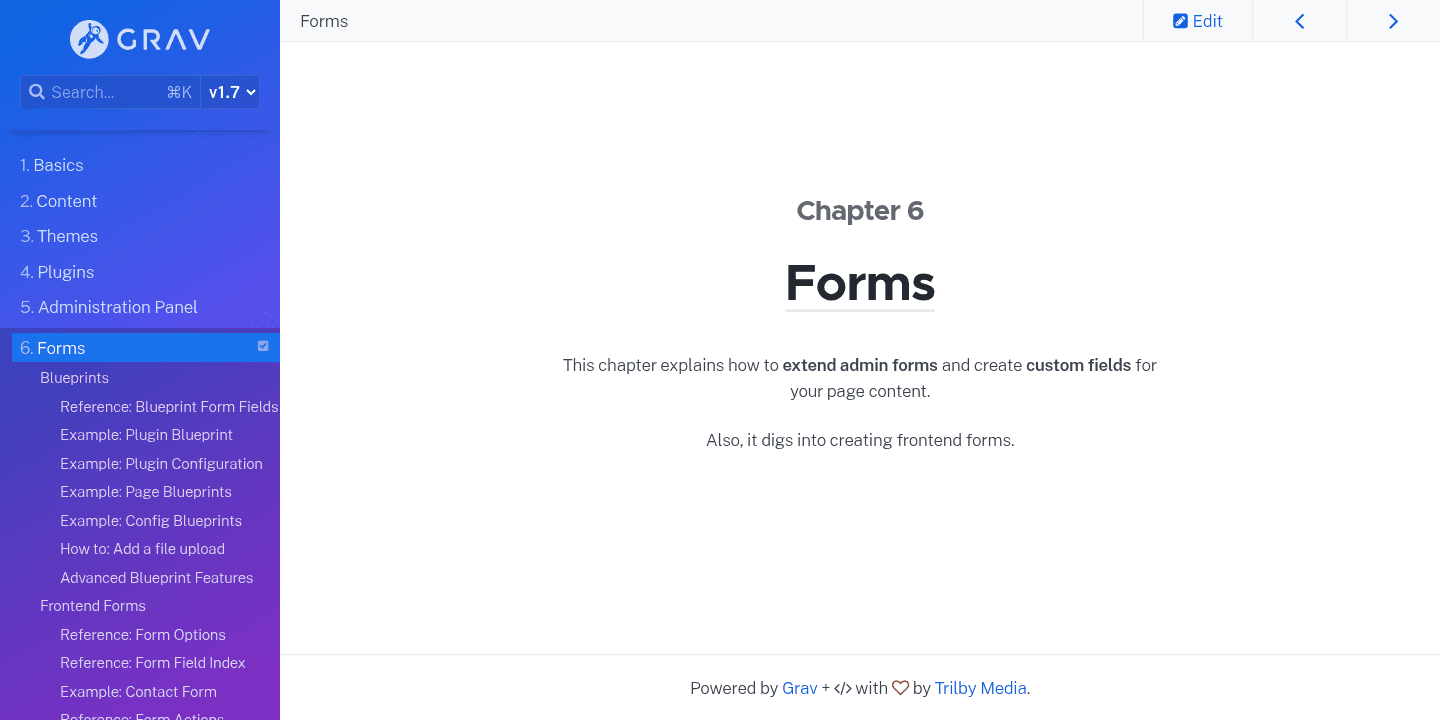Screen dimensions: 1440x720
Task: Click the keyboard shortcut badge in the search bar
Action: tap(179, 91)
